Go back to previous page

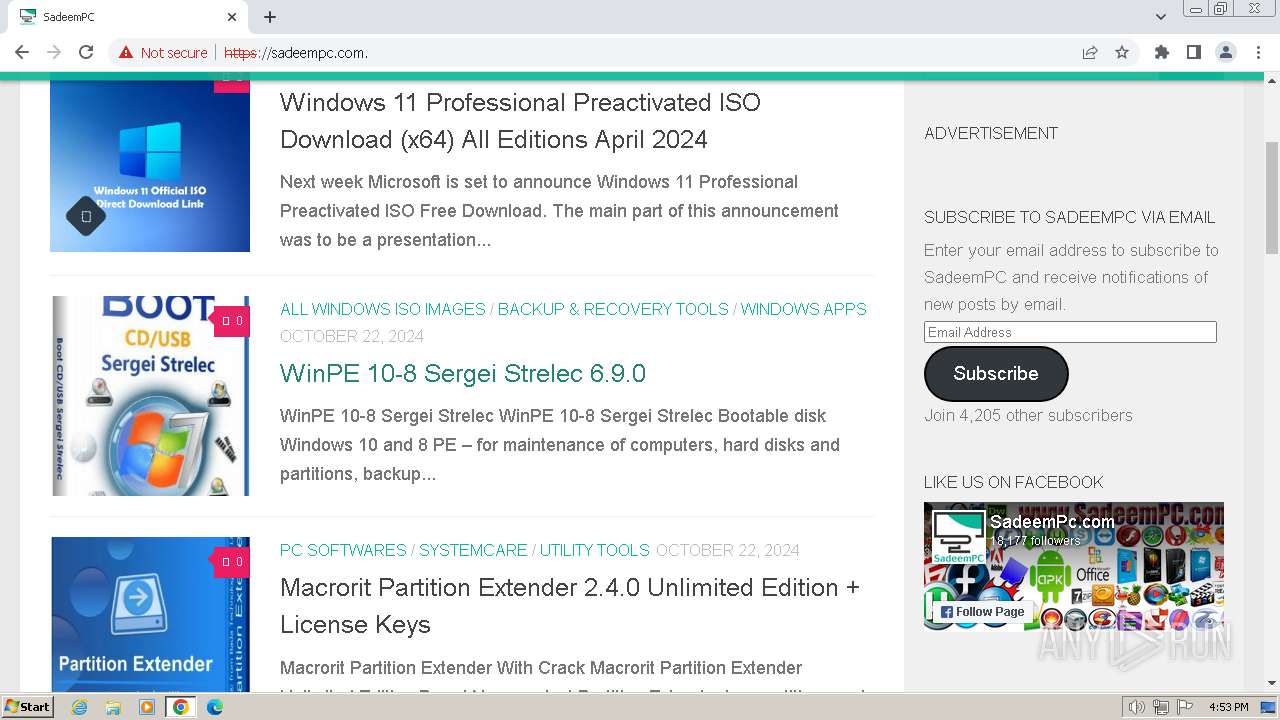[x=22, y=52]
